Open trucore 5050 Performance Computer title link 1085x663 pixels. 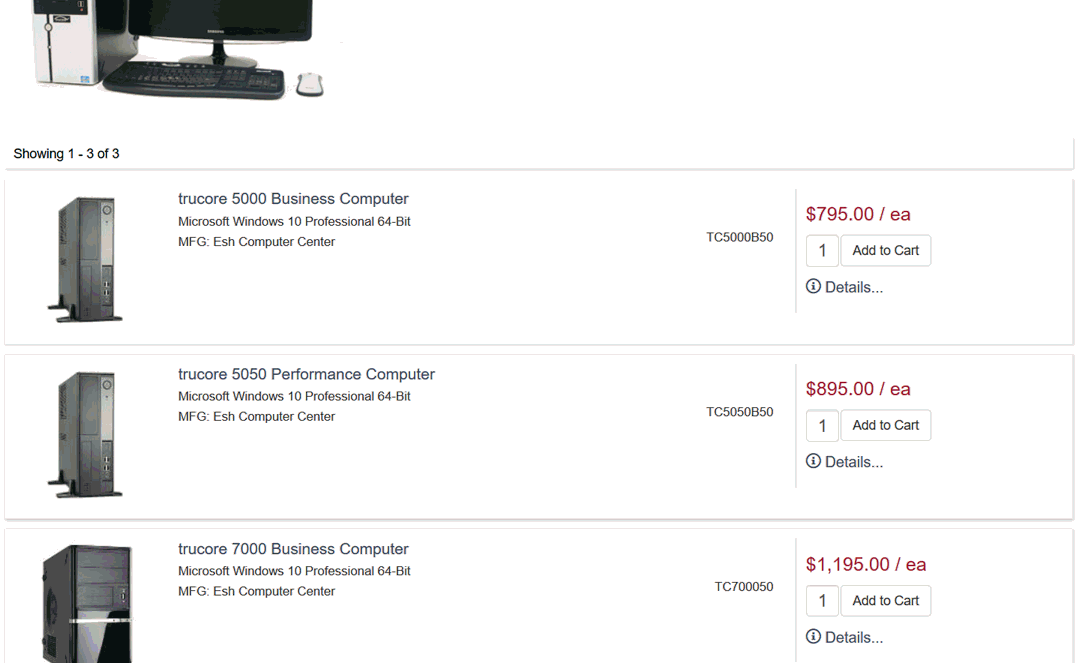(306, 374)
